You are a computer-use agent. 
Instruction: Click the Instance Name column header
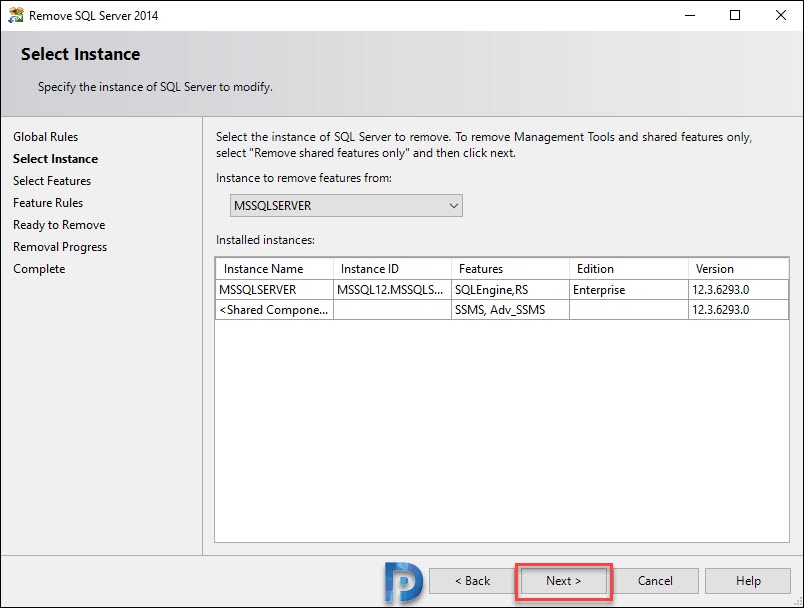pos(275,269)
